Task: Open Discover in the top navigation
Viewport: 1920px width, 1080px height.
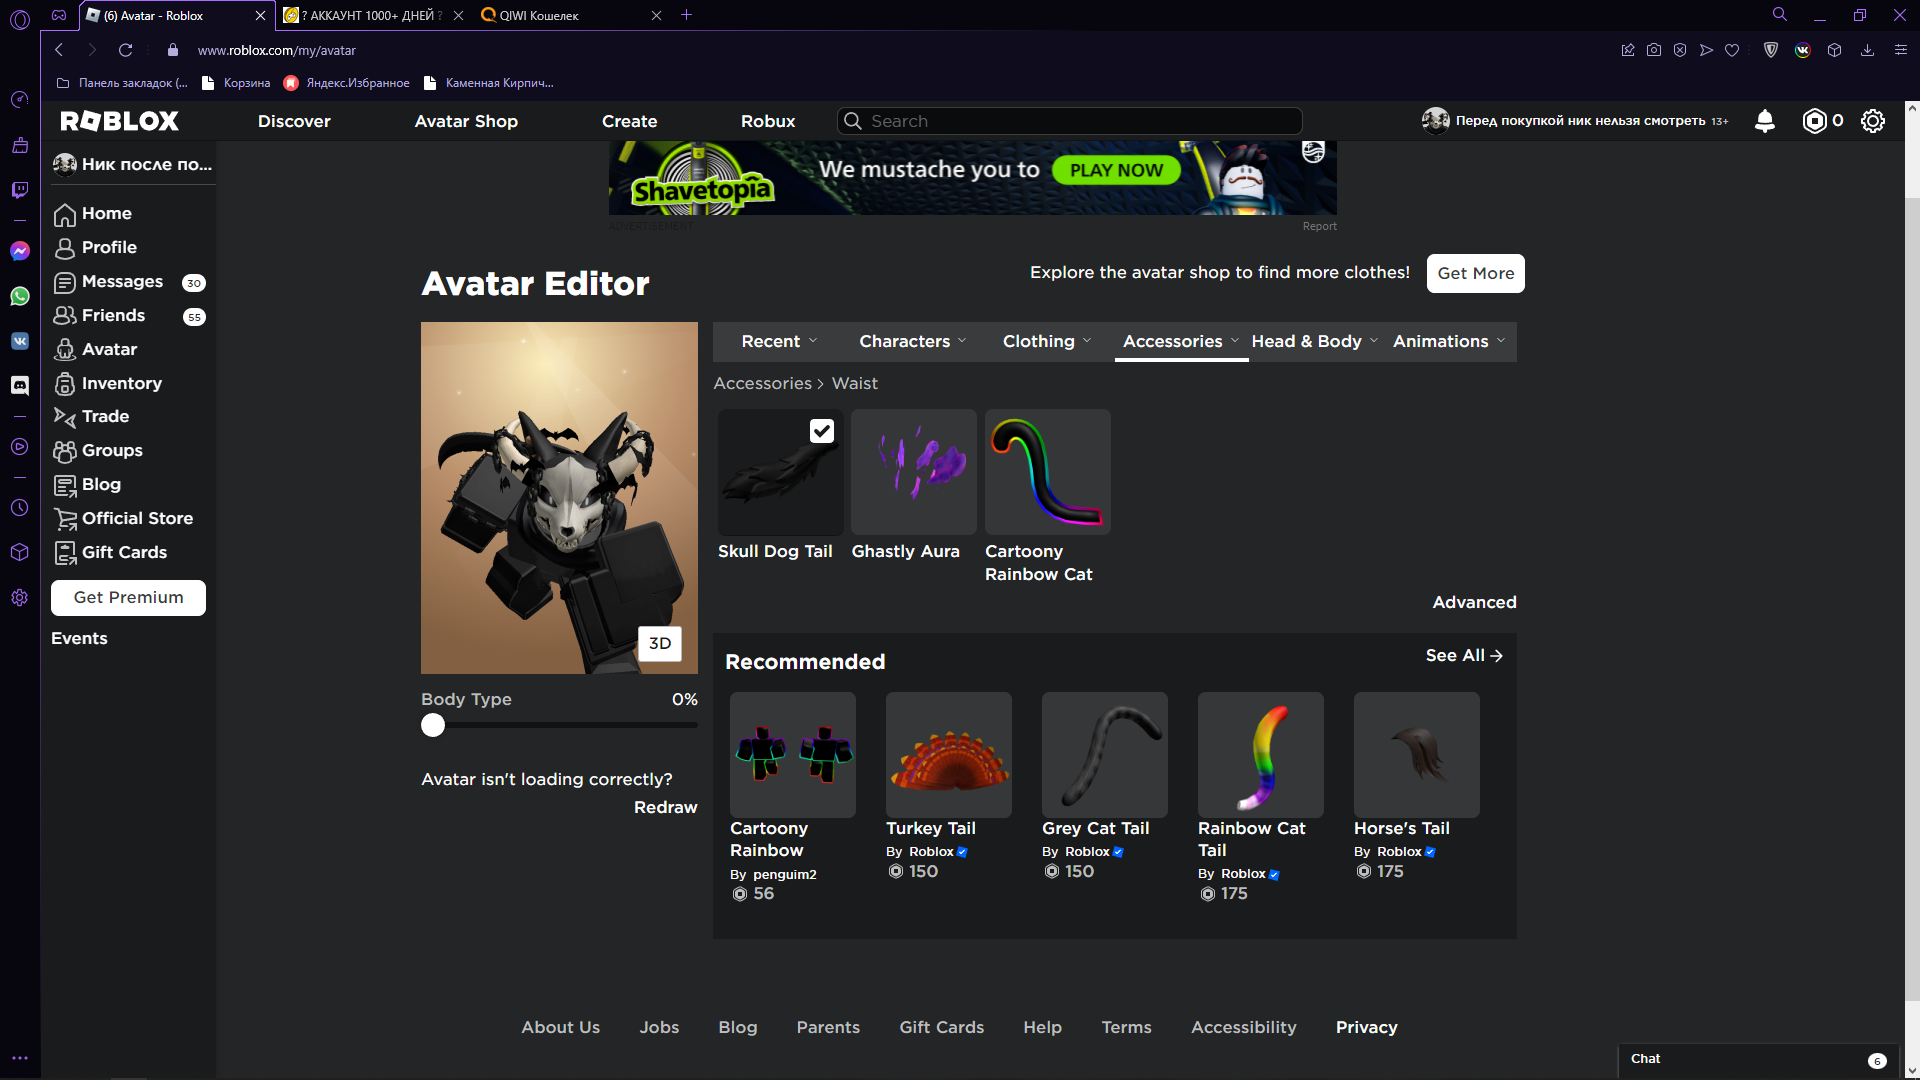Action: point(294,121)
